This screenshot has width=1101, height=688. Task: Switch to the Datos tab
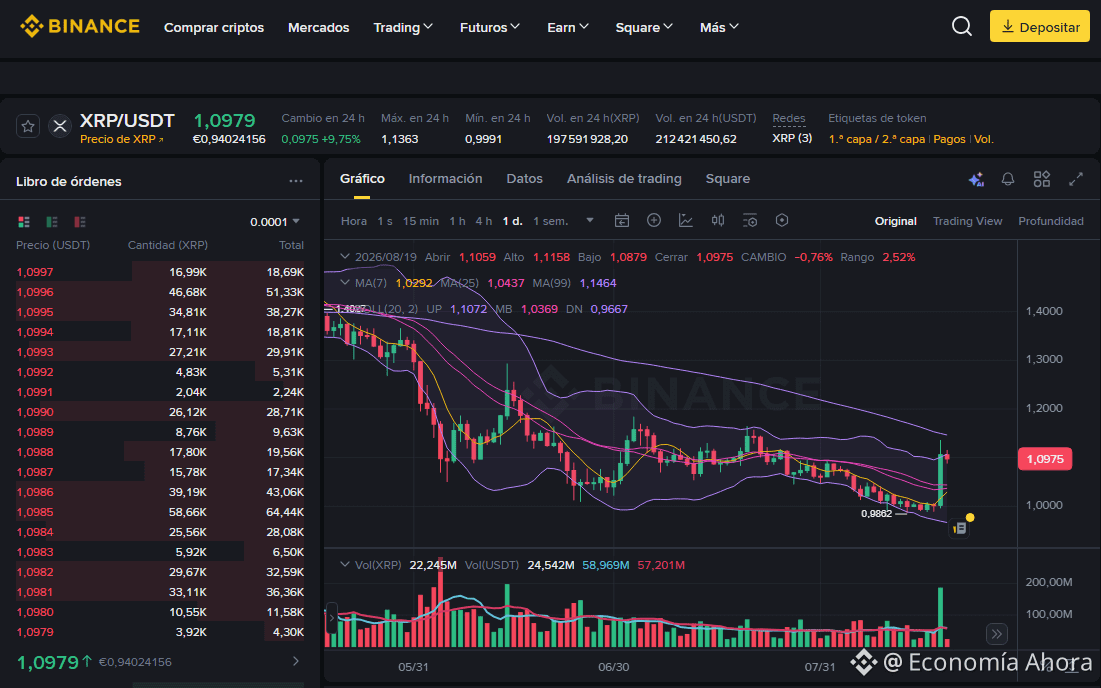pos(525,178)
